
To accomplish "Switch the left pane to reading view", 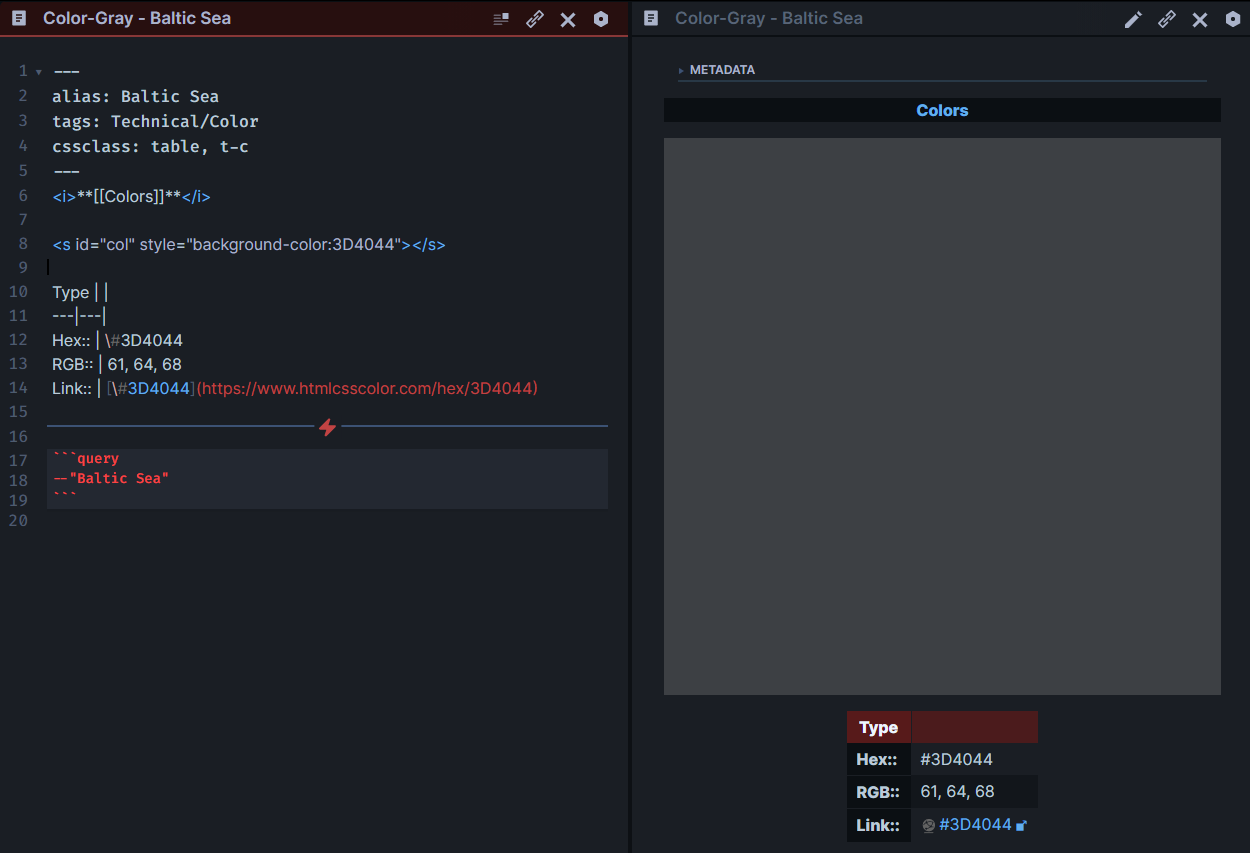I will pyautogui.click(x=500, y=18).
